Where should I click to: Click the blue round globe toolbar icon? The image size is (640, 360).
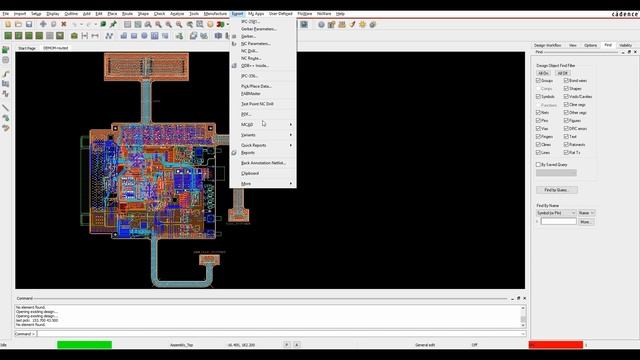click(322, 24)
